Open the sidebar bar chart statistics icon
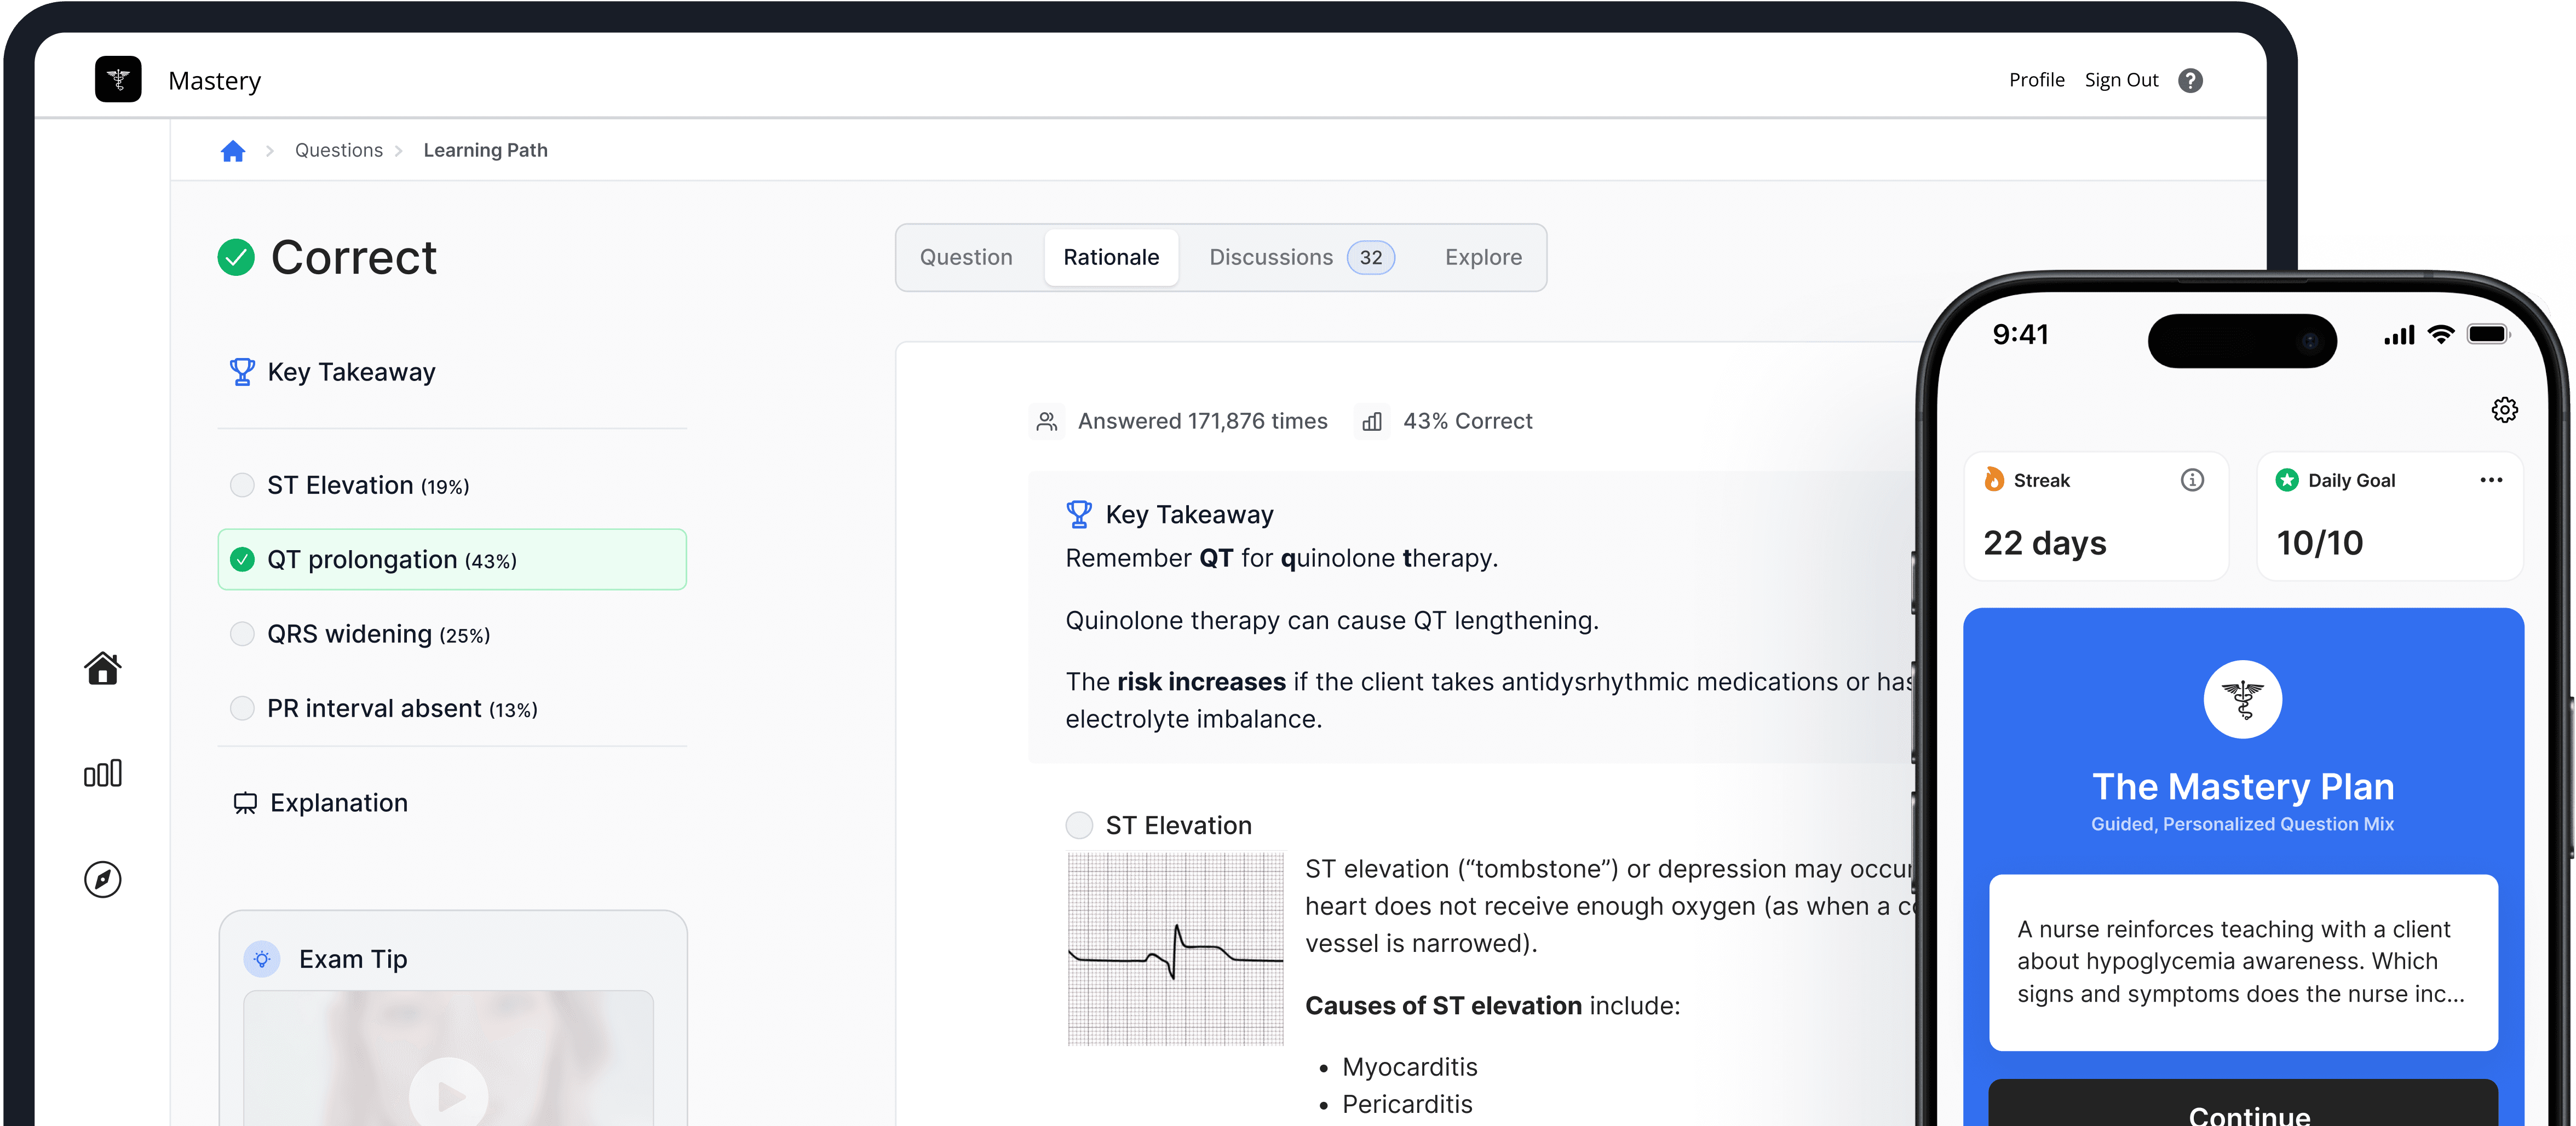 tap(103, 773)
